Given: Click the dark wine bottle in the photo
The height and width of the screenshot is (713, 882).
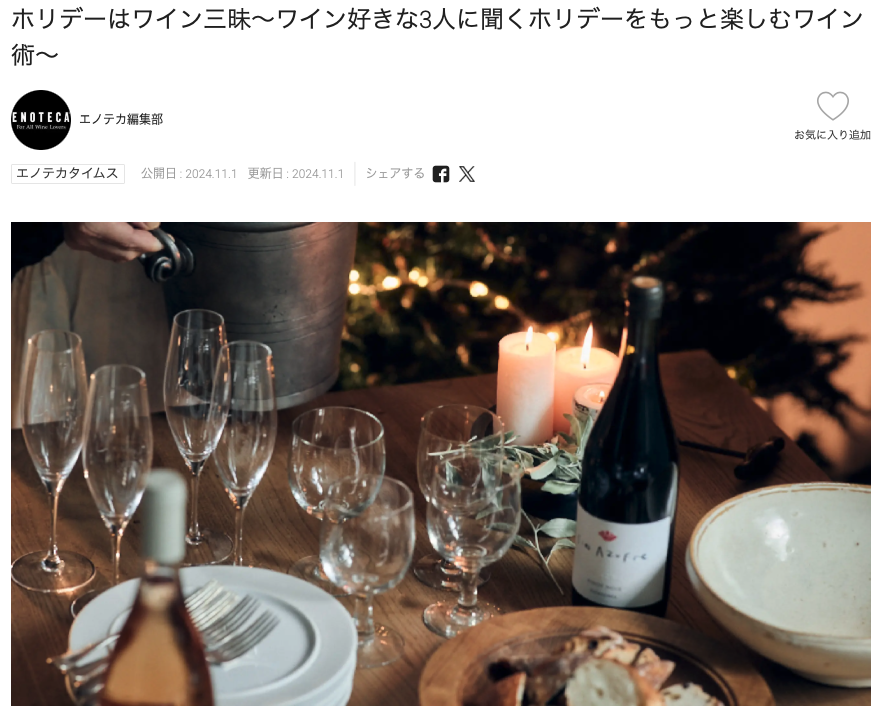Looking at the screenshot, I should (x=627, y=447).
